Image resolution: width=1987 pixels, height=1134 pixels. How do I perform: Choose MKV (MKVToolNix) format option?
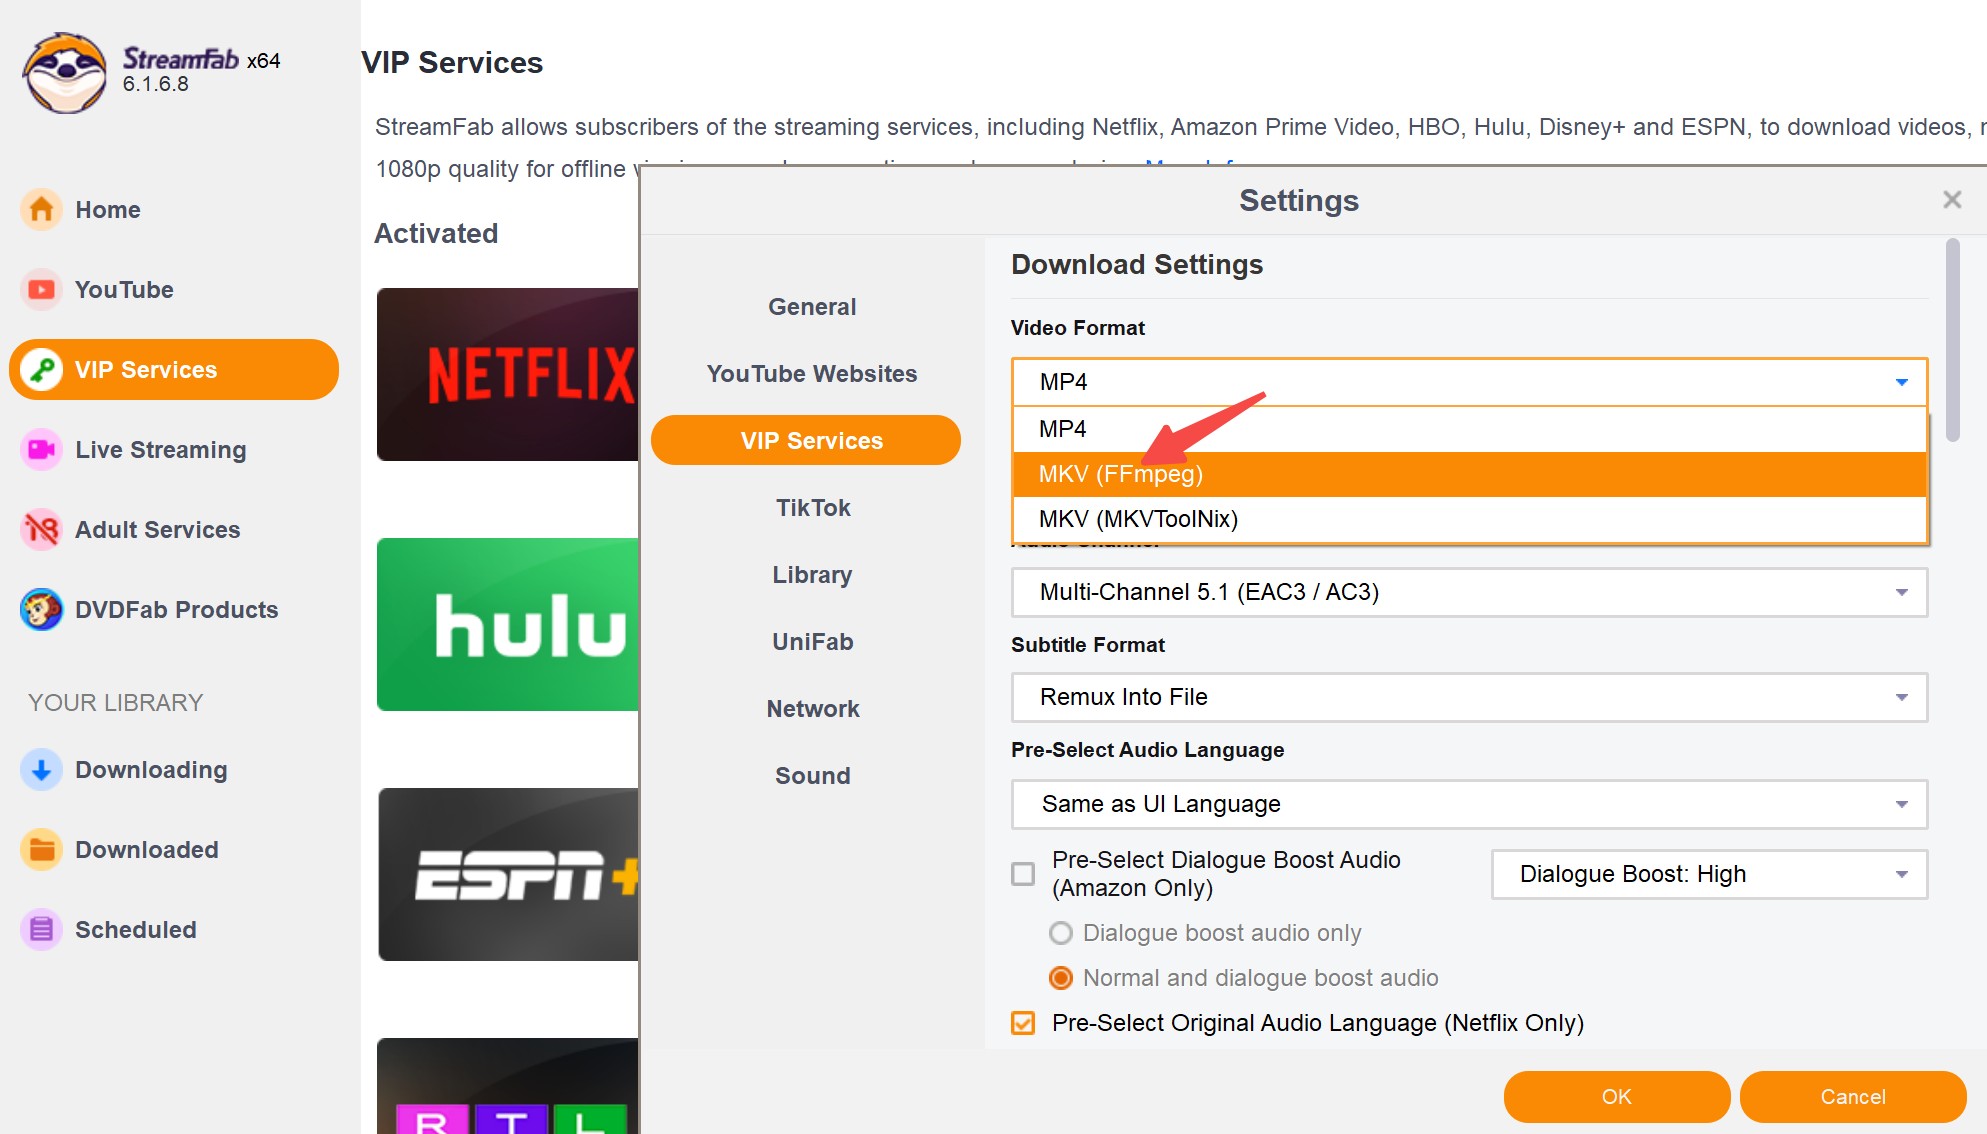(1469, 519)
